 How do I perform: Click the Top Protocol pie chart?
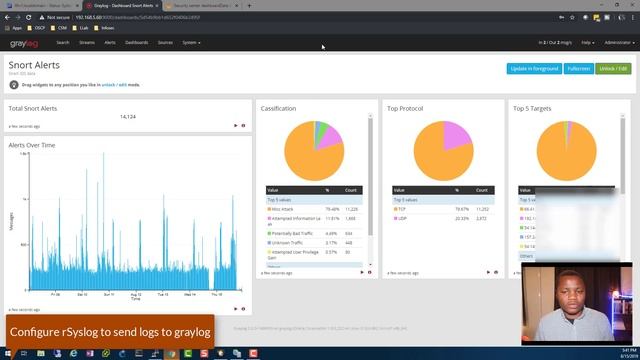[444, 151]
